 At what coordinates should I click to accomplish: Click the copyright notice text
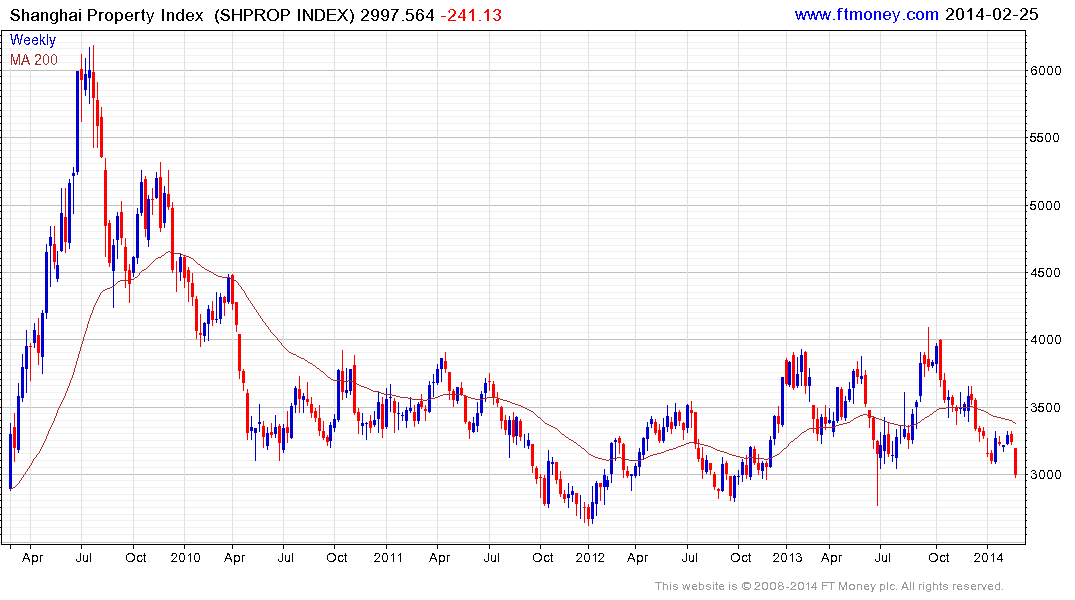[x=829, y=586]
